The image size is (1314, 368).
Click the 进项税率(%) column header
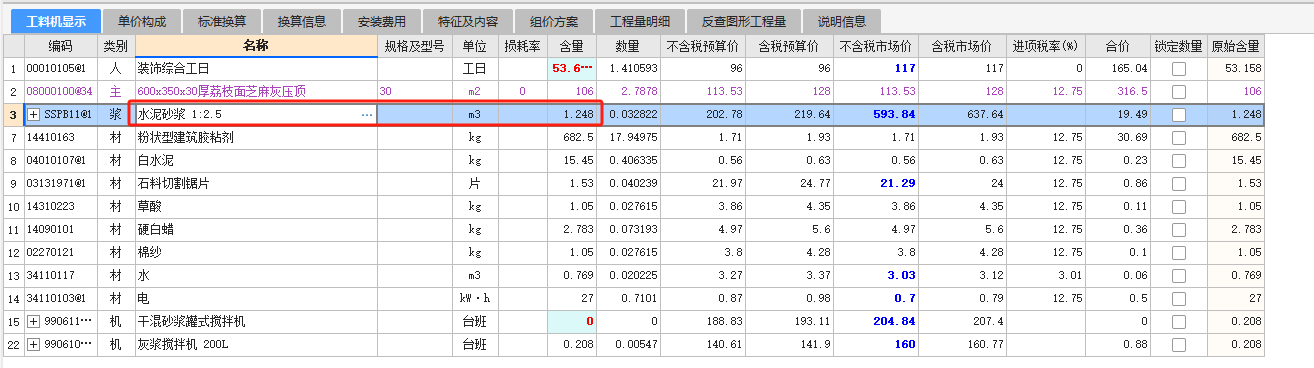tap(1045, 46)
